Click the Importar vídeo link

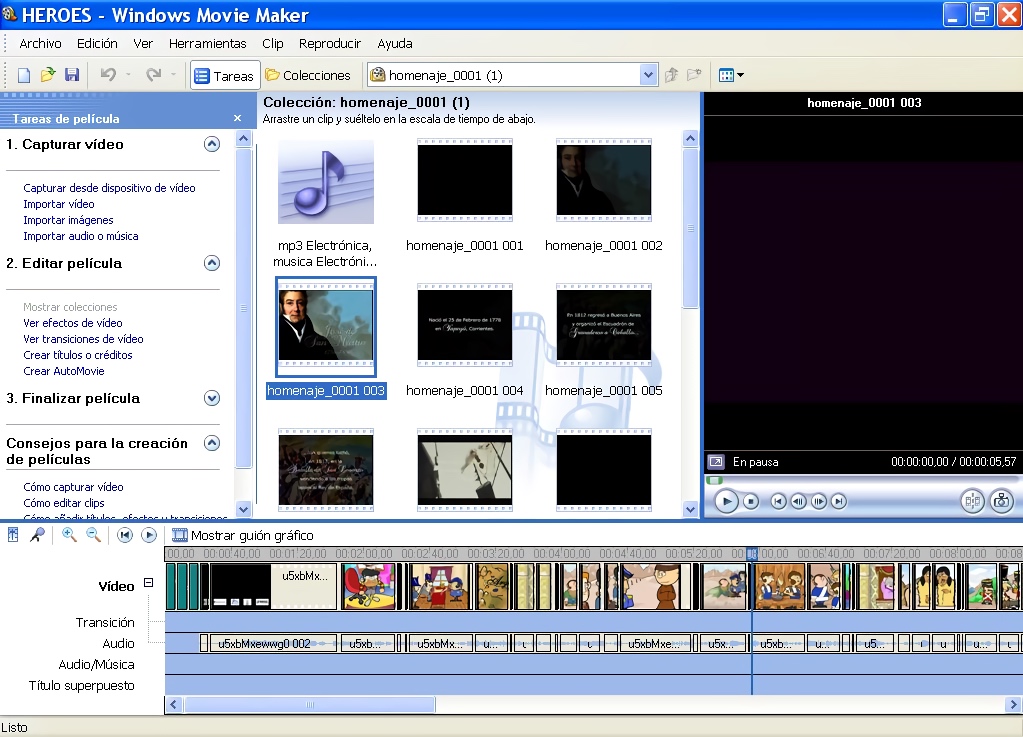(59, 204)
